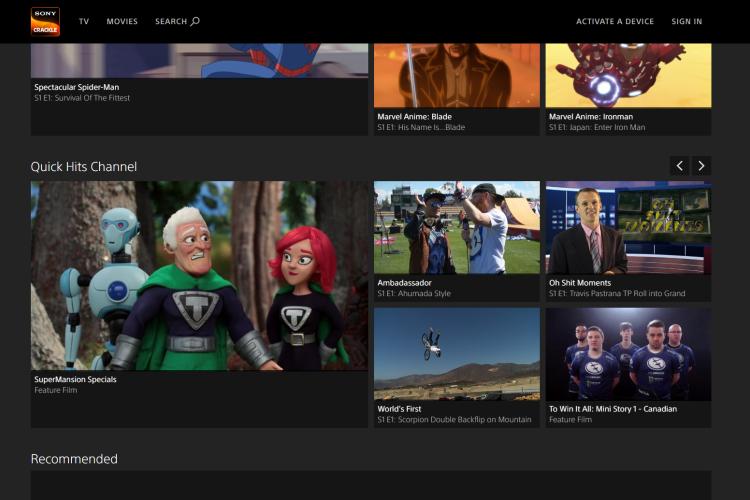750x500 pixels.
Task: Click 'S1 E1: Scorpion Double Backflip' subtitle
Action: click(x=454, y=420)
